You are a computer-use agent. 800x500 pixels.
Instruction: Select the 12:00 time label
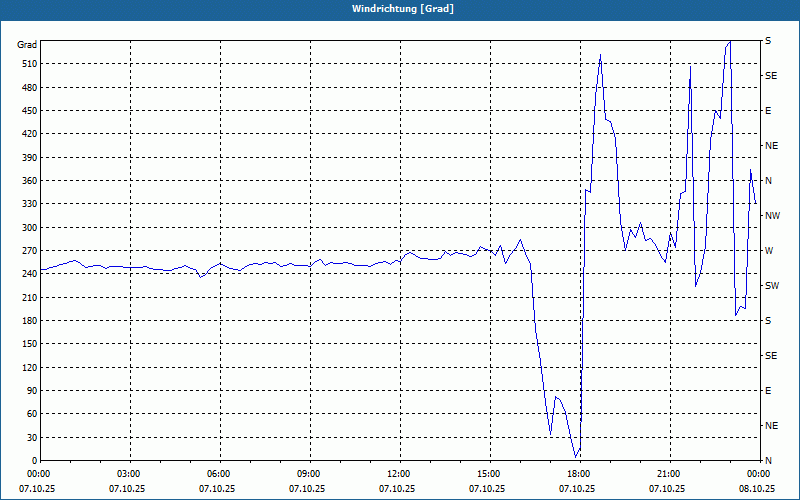(x=400, y=473)
